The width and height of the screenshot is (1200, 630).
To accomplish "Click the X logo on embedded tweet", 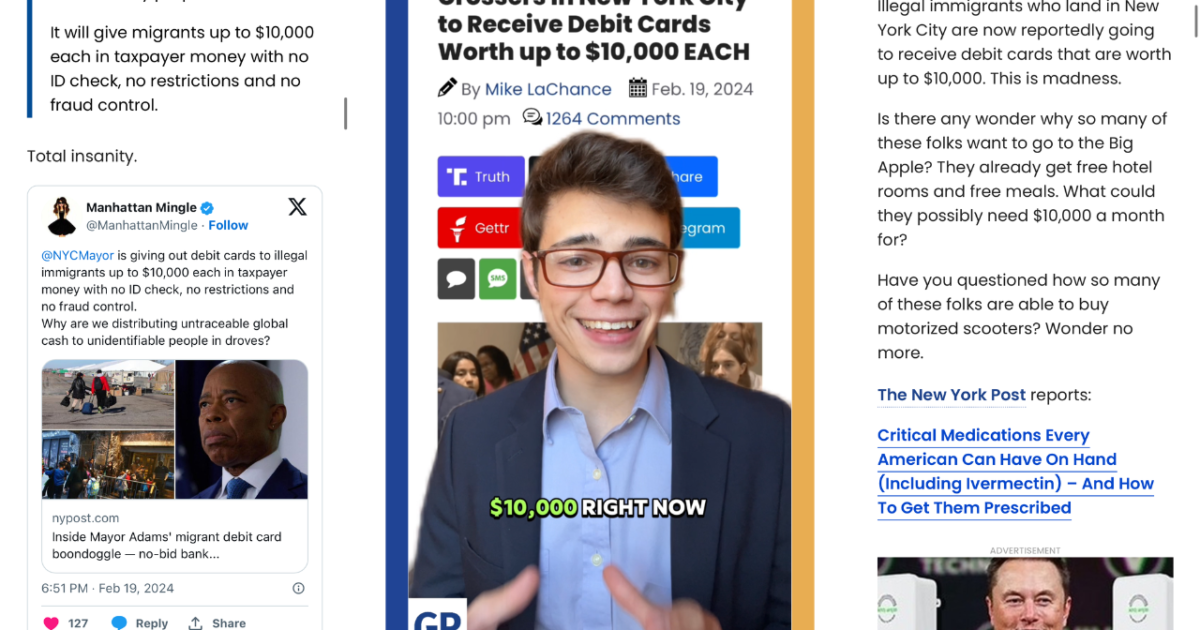I will click(x=297, y=207).
